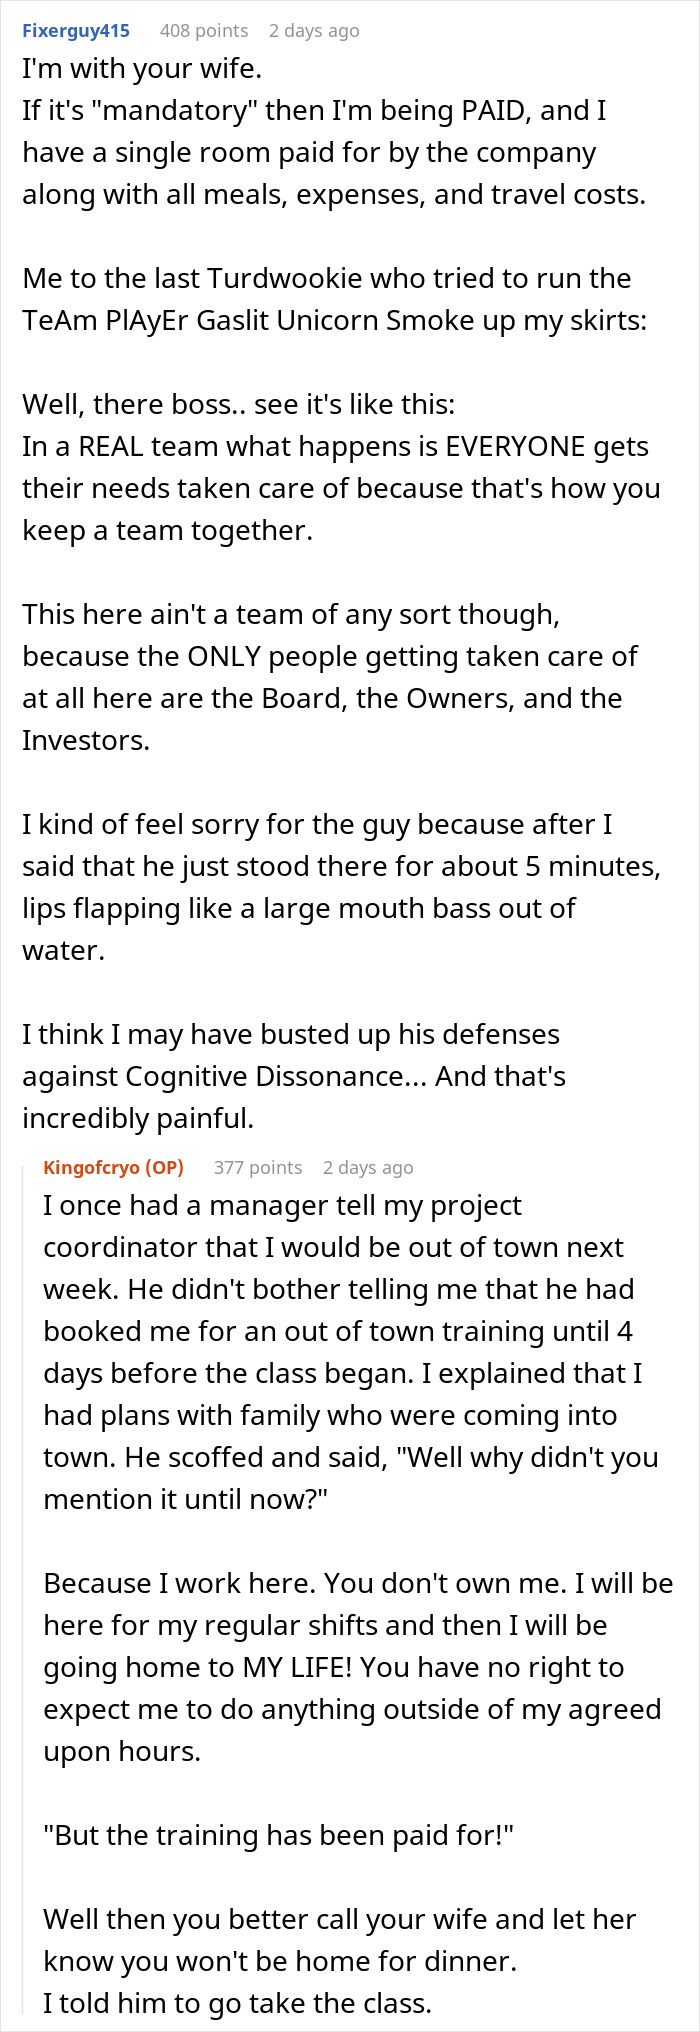Click "I told him to go take the class."

237,2003
